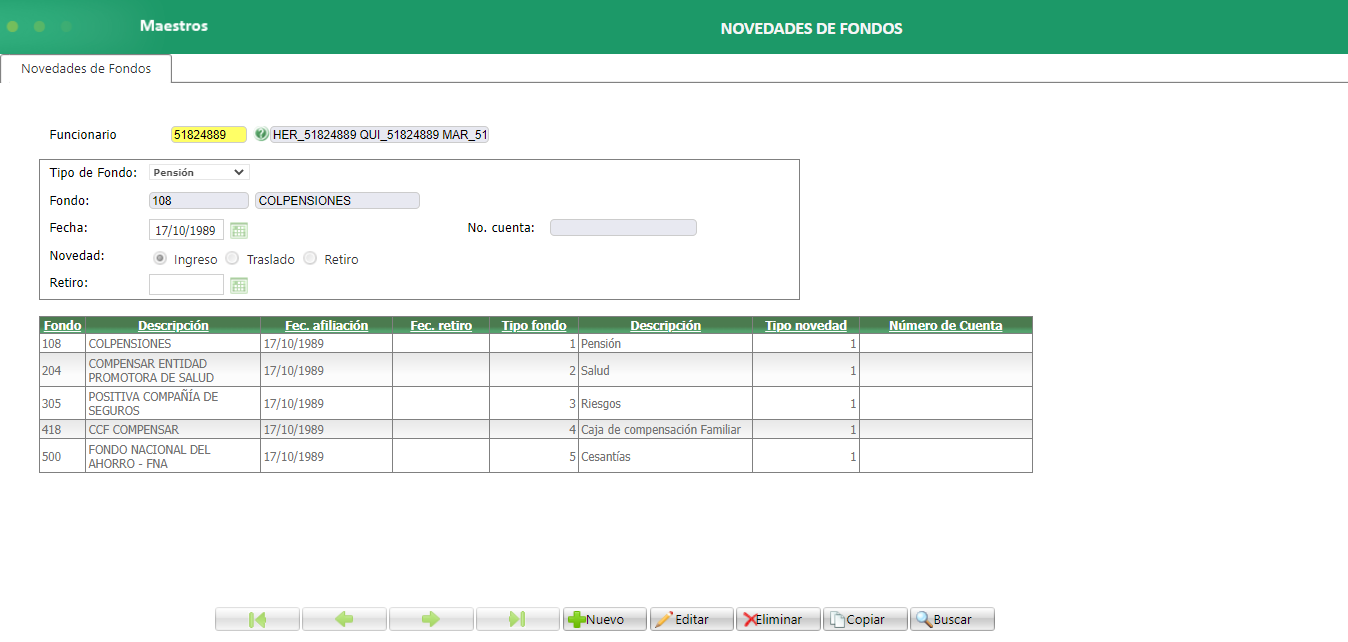Advance to the next record with the green arrow
Viewport: 1348px width, 642px height.
tap(431, 618)
